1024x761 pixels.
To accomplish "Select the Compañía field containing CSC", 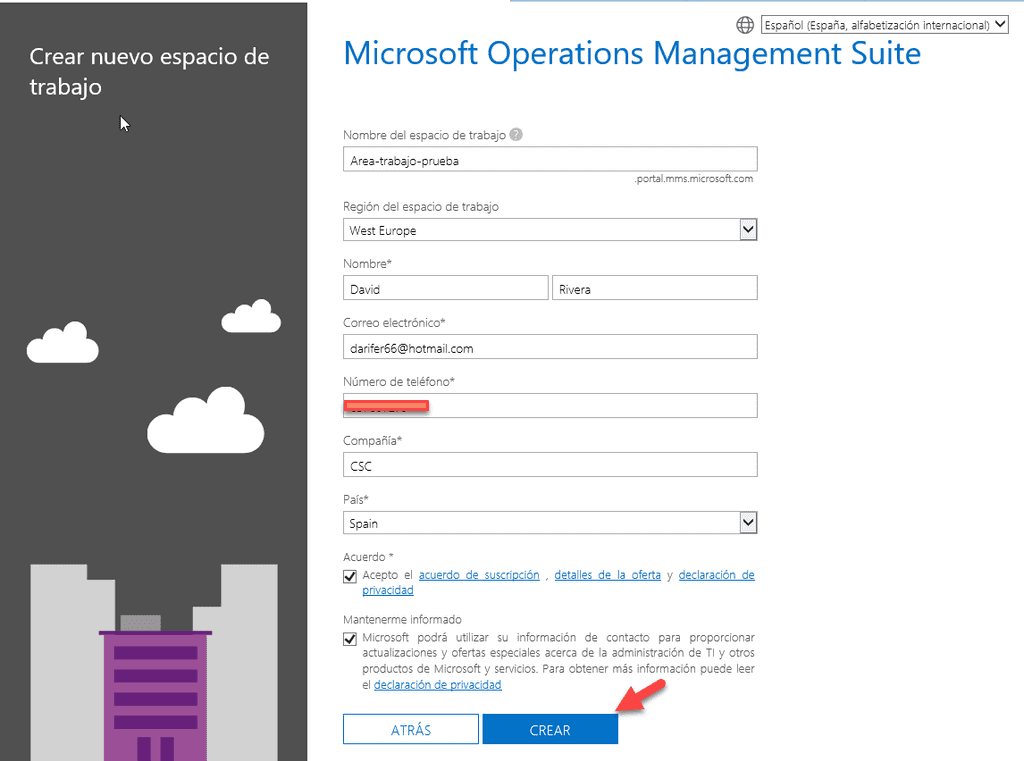I will tap(549, 465).
